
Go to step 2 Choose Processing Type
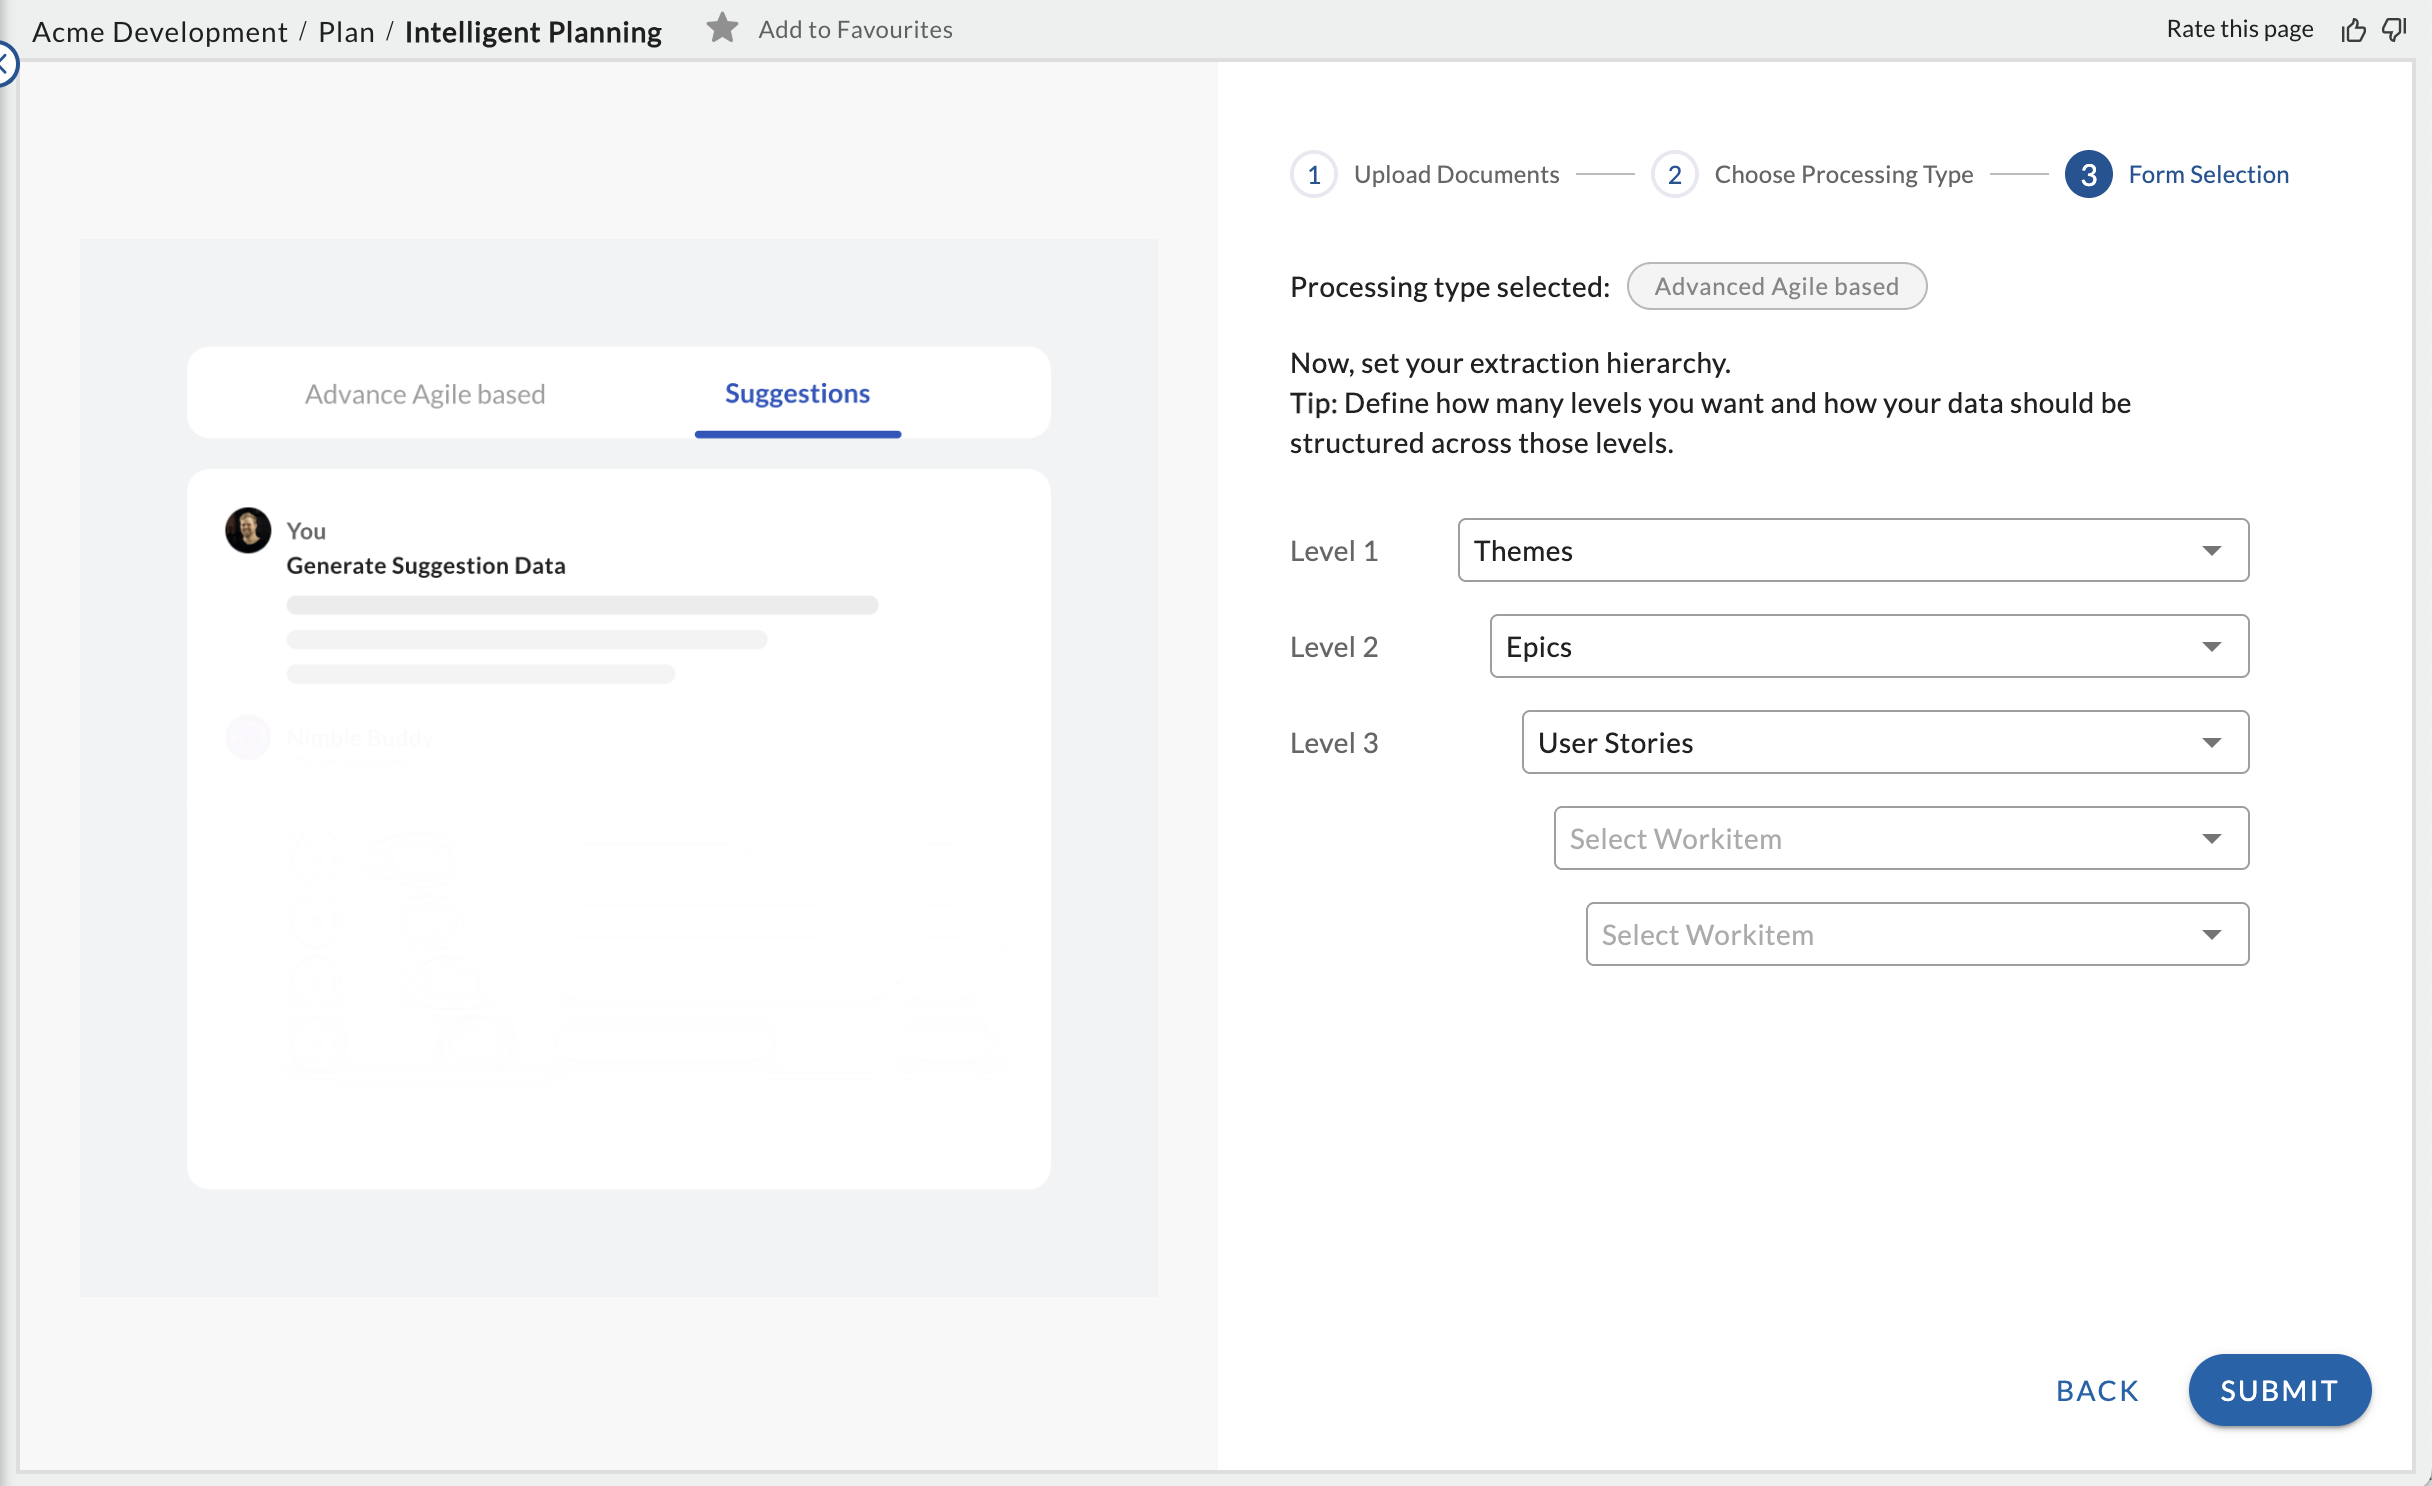pyautogui.click(x=1812, y=175)
